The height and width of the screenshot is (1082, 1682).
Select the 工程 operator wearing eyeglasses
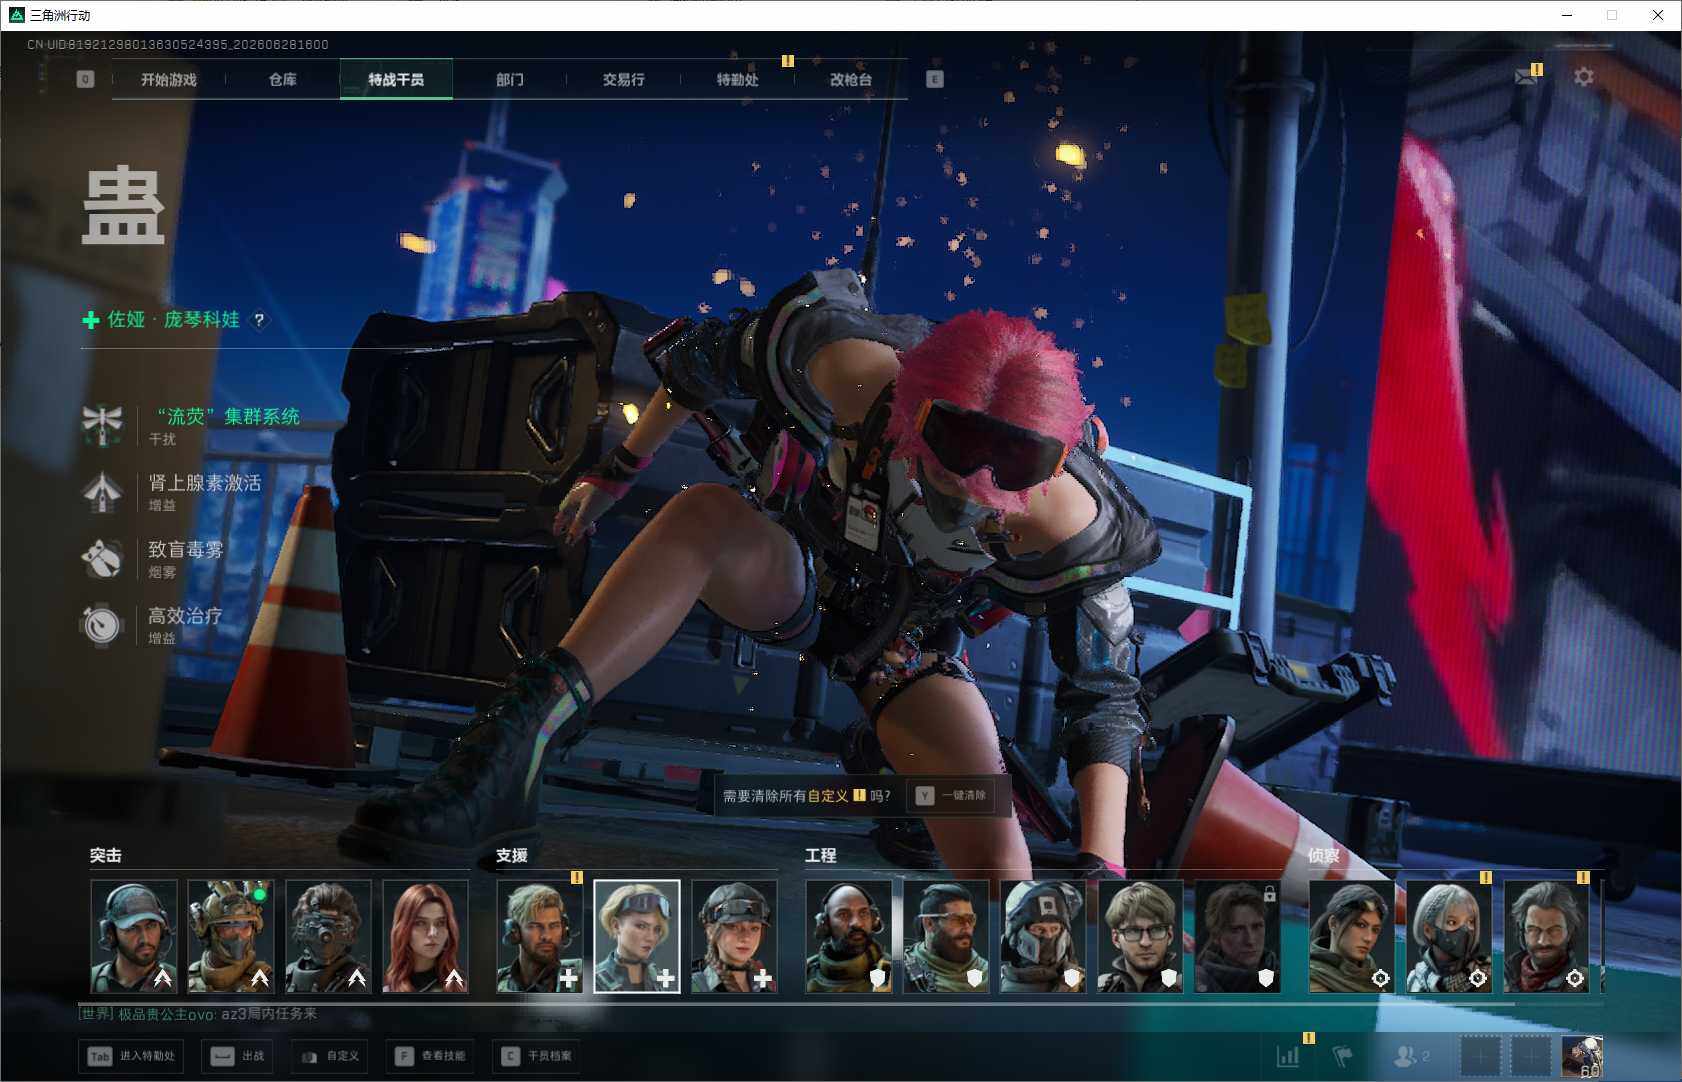pyautogui.click(x=1140, y=936)
